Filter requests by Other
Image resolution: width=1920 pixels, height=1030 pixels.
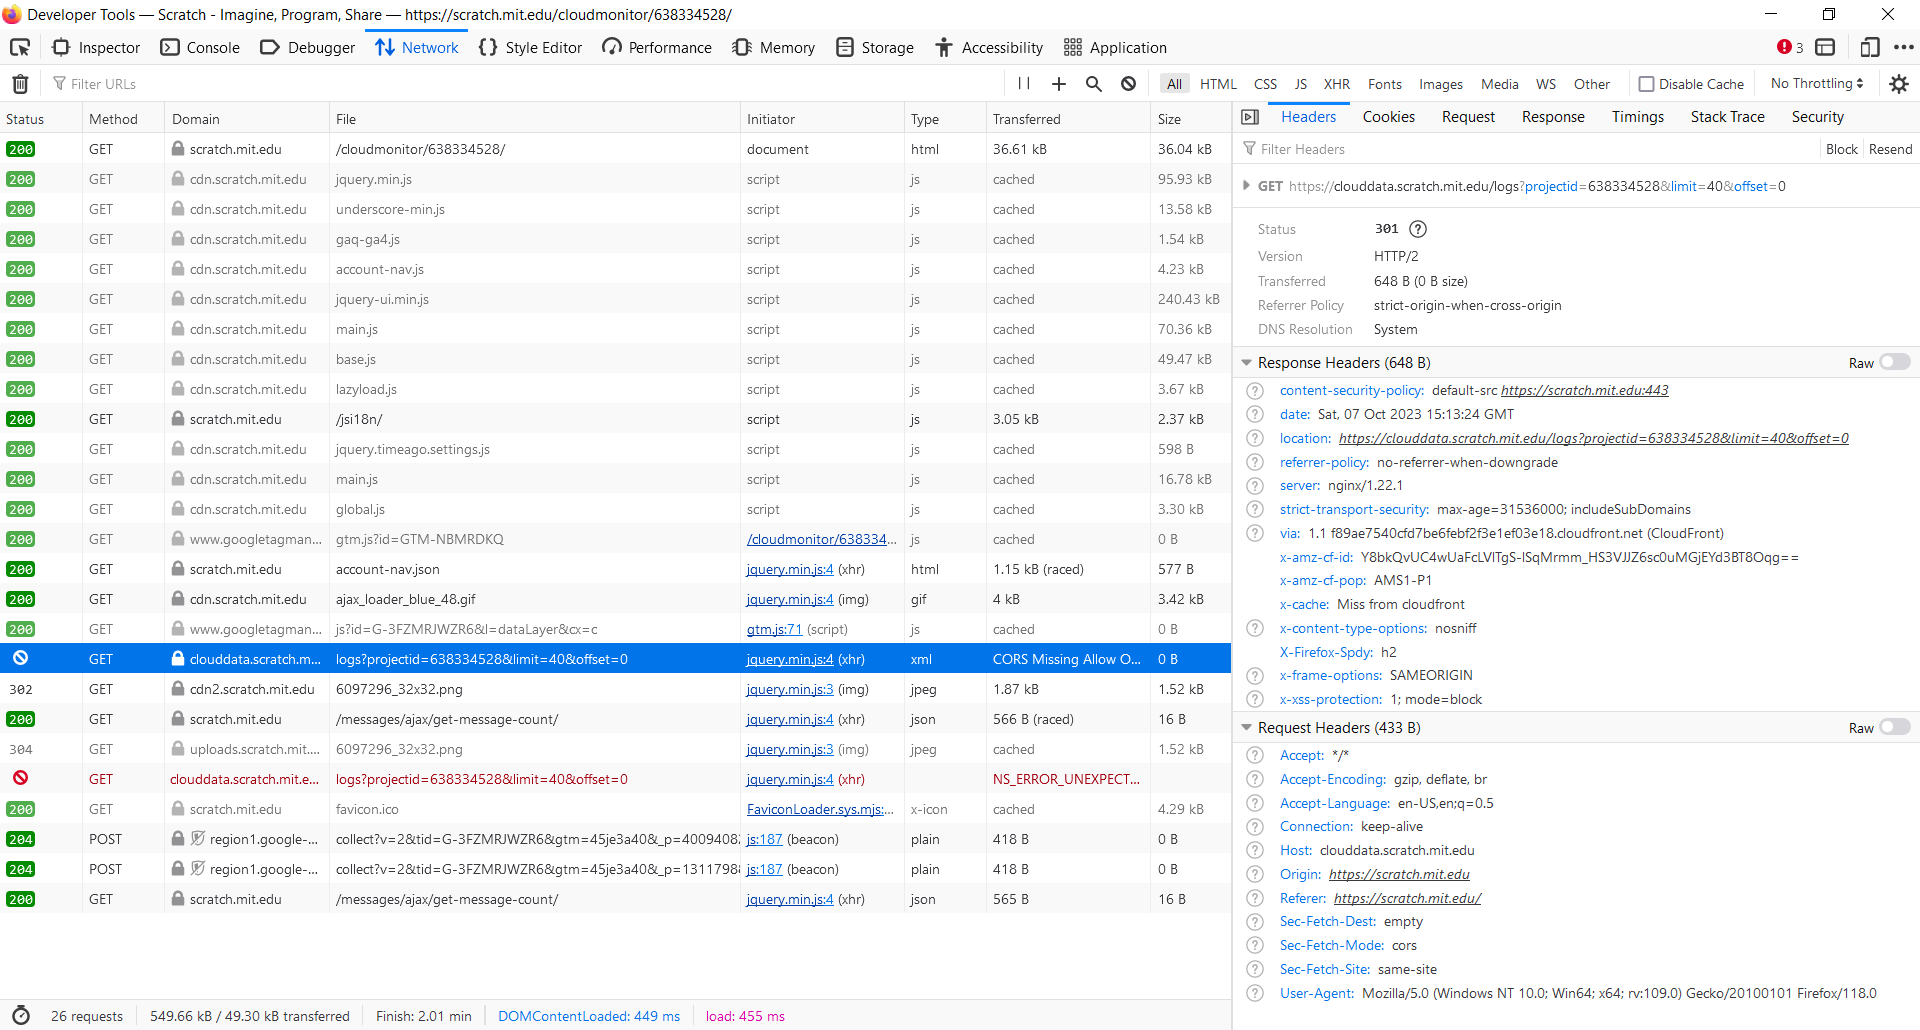click(1591, 84)
